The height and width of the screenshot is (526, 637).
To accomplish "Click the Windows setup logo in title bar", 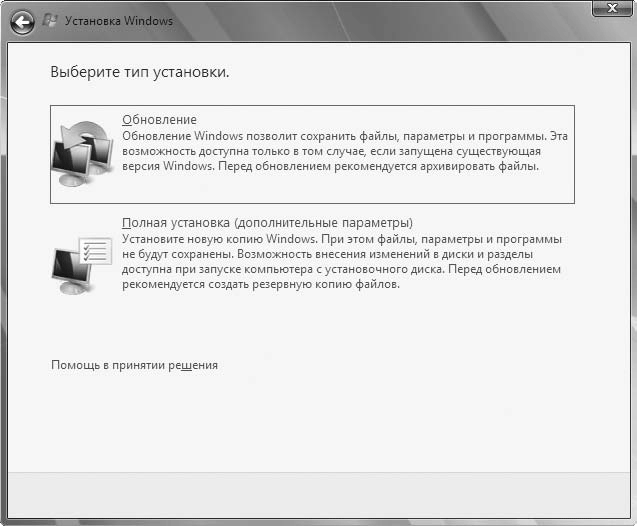I will [50, 21].
